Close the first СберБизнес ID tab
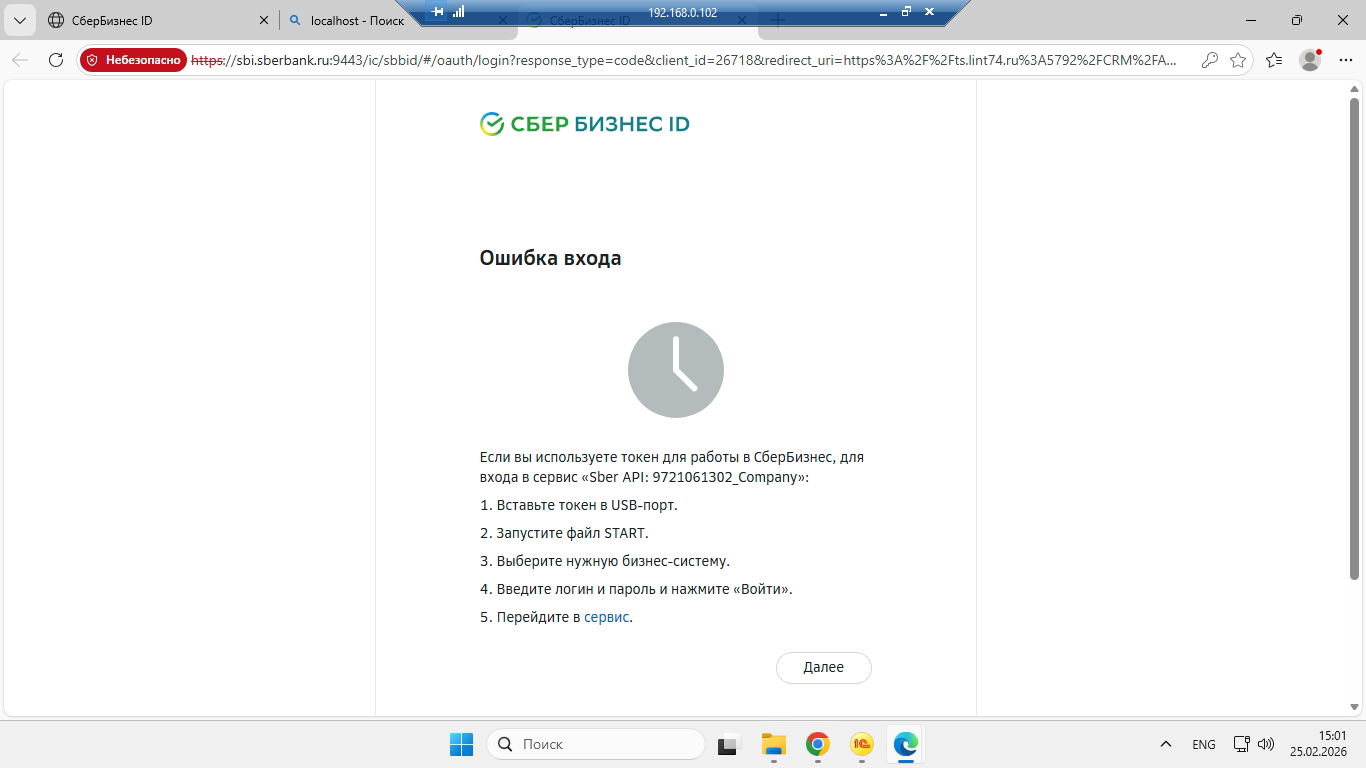The image size is (1366, 768). click(264, 20)
